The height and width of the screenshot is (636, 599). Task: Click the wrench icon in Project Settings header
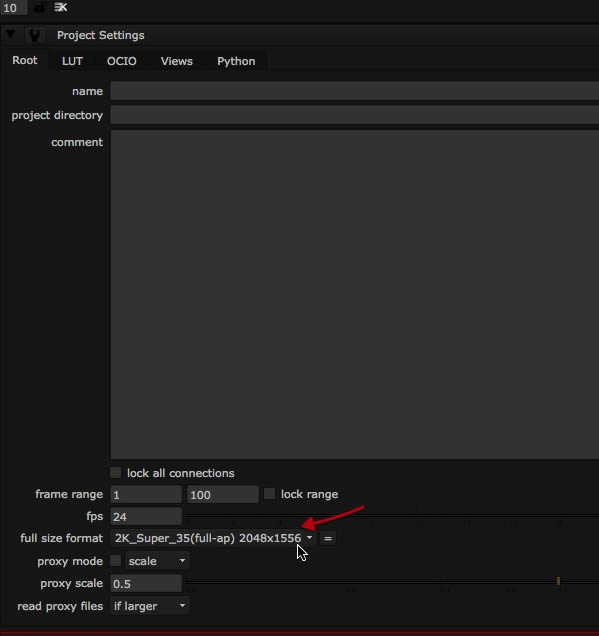coord(34,35)
